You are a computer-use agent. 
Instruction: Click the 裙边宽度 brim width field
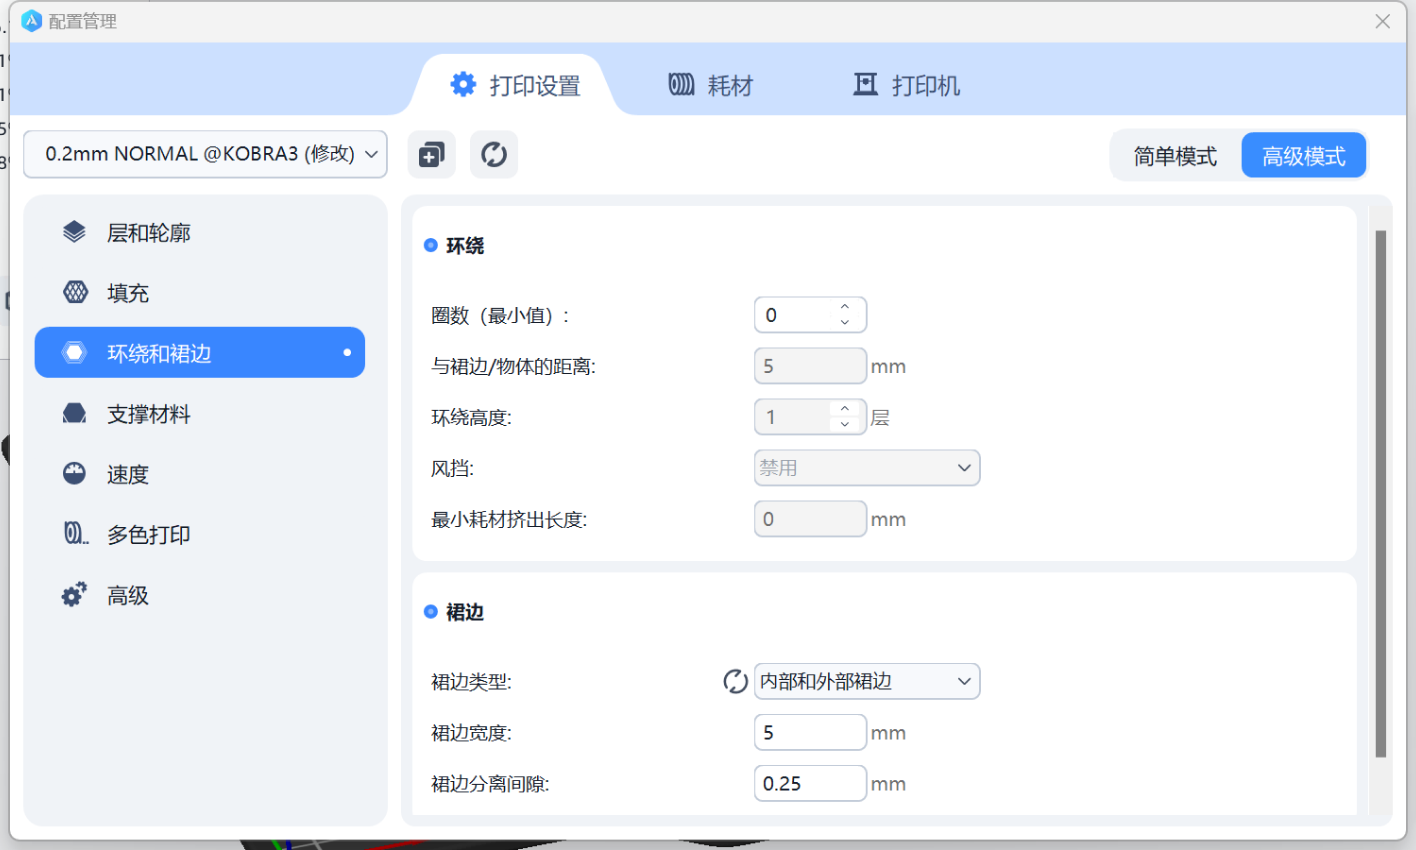pos(809,733)
